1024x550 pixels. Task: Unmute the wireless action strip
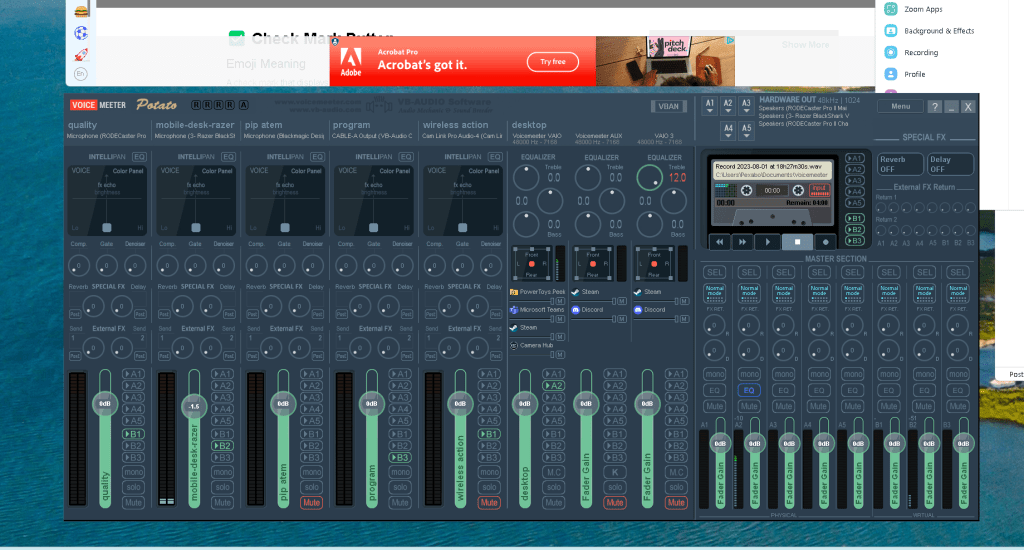pos(489,502)
